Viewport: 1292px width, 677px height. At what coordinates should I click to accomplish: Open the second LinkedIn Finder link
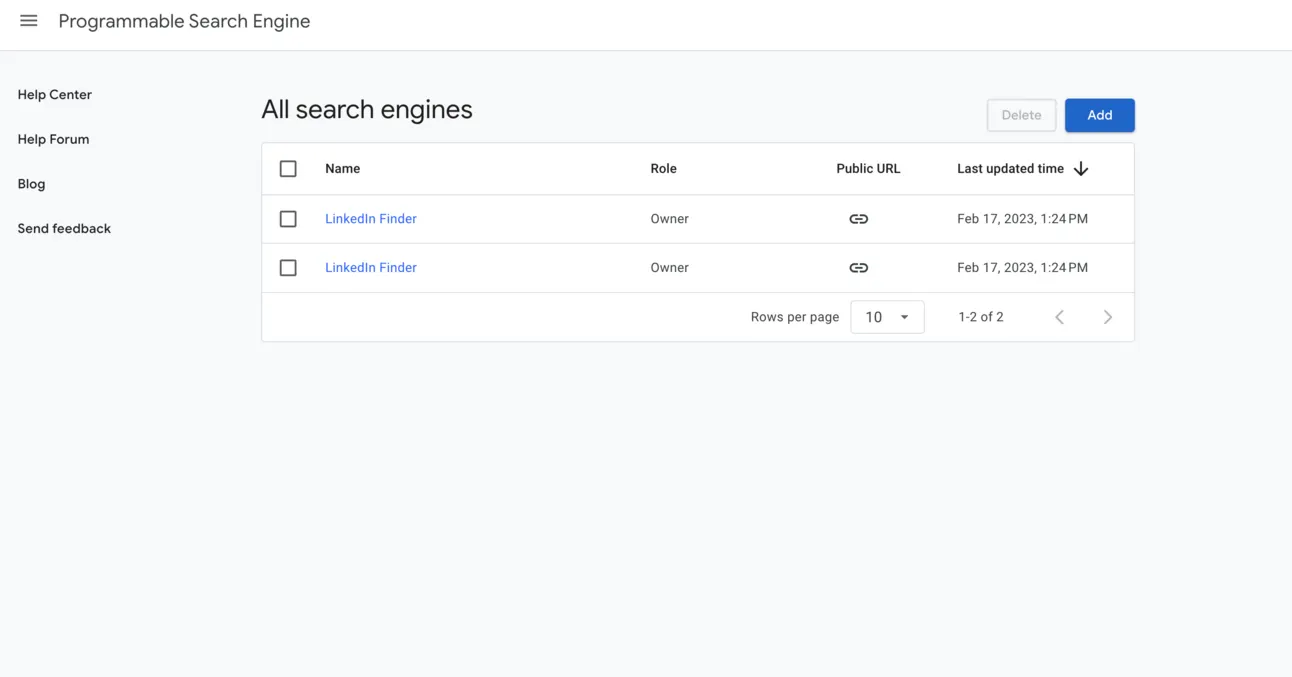coord(371,268)
